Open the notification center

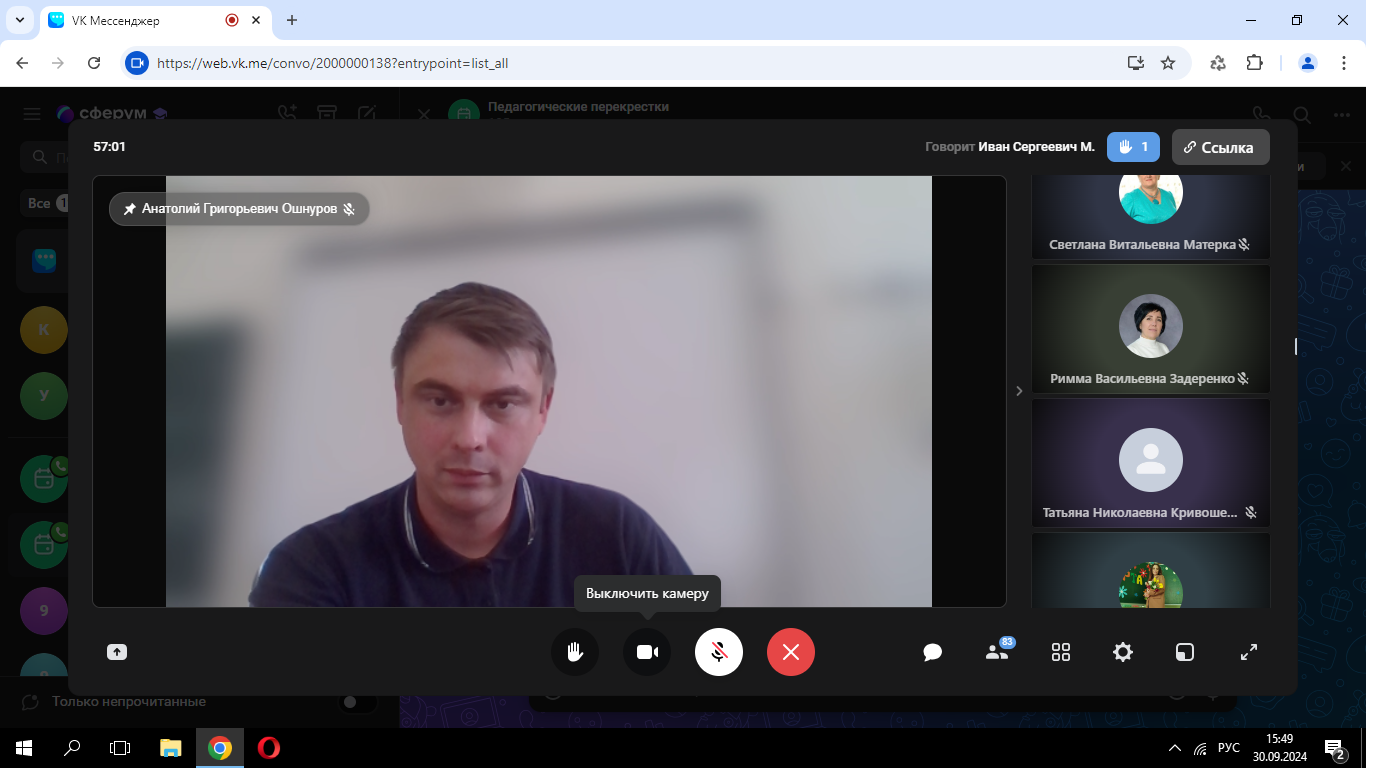pos(1334,747)
